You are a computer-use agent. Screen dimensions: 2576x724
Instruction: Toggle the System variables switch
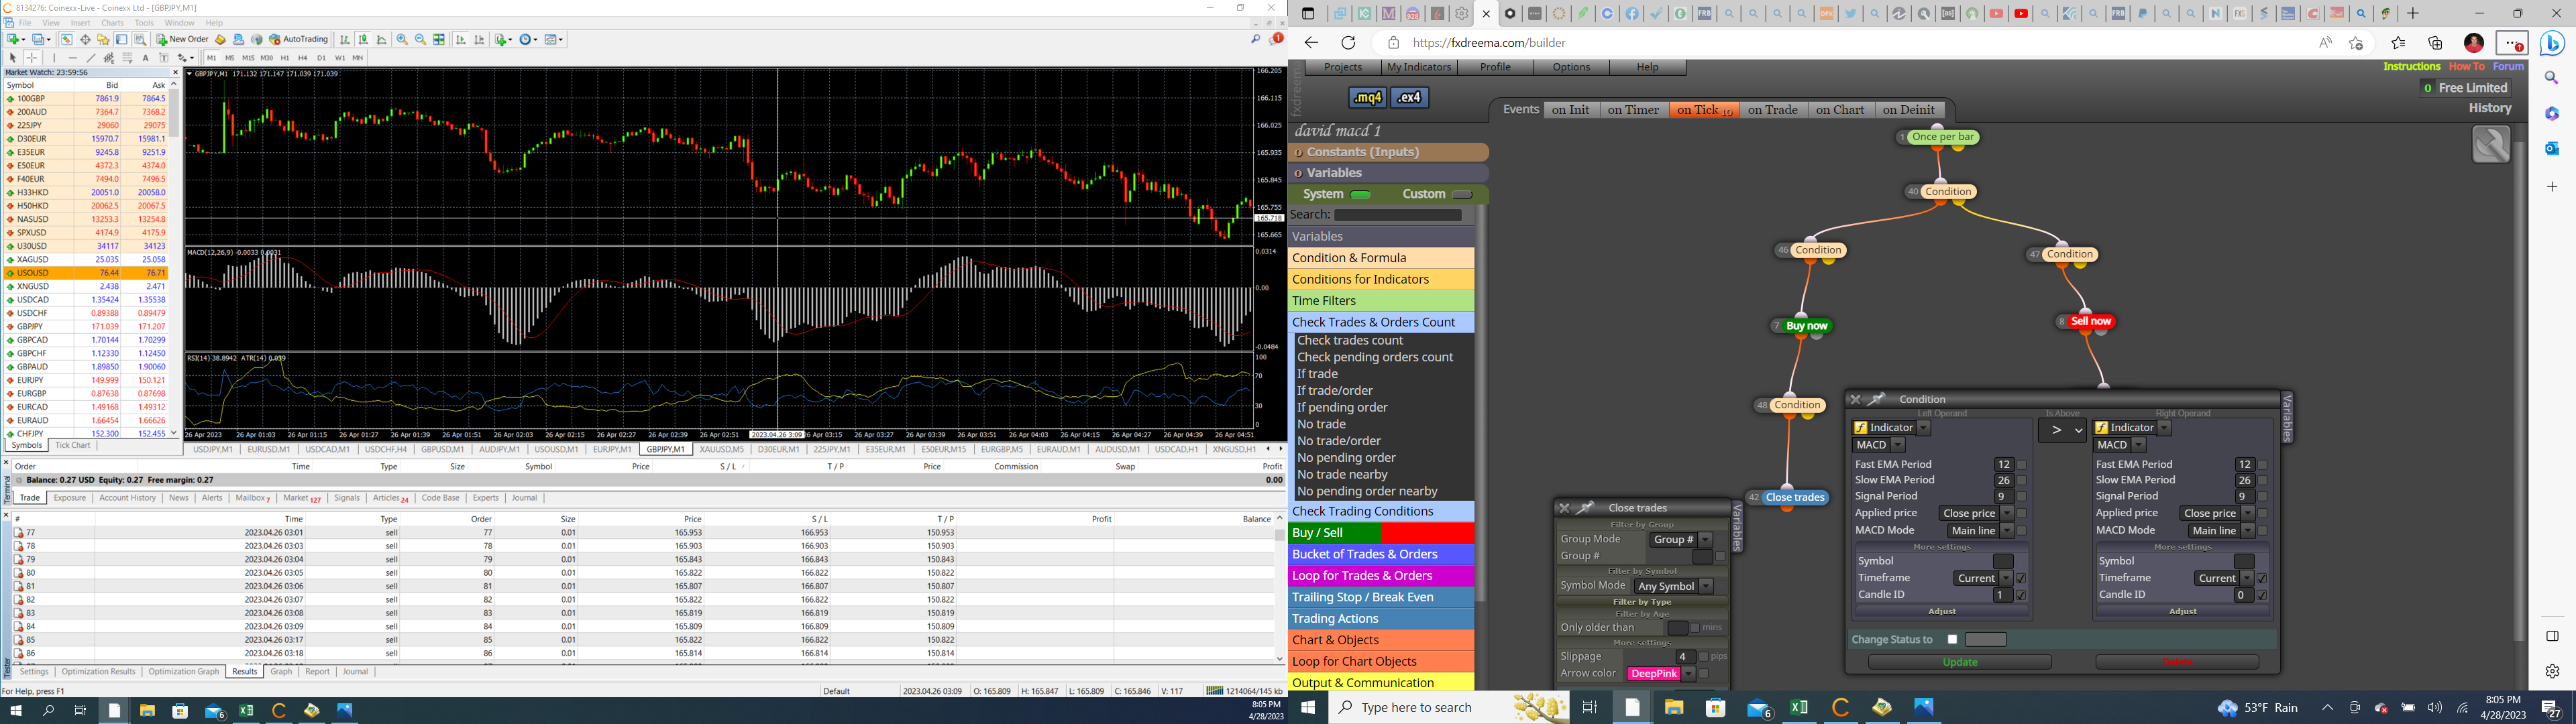pyautogui.click(x=1360, y=195)
